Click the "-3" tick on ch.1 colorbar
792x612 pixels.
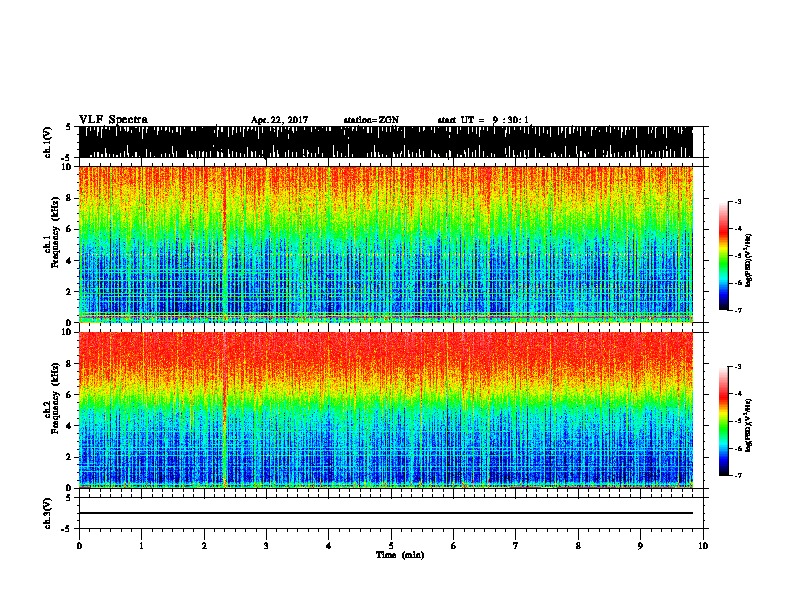(x=737, y=202)
